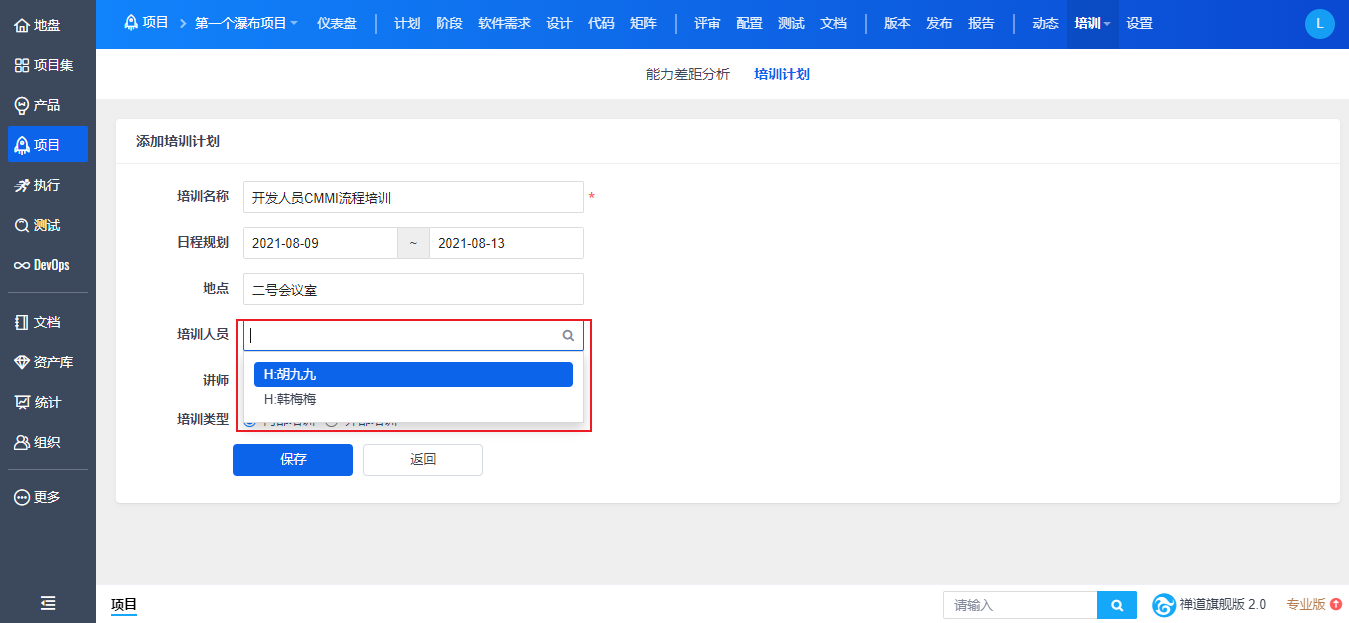This screenshot has width=1349, height=623.
Task: Expand the 第一个瀑布项目 project dropdown
Action: coord(246,23)
